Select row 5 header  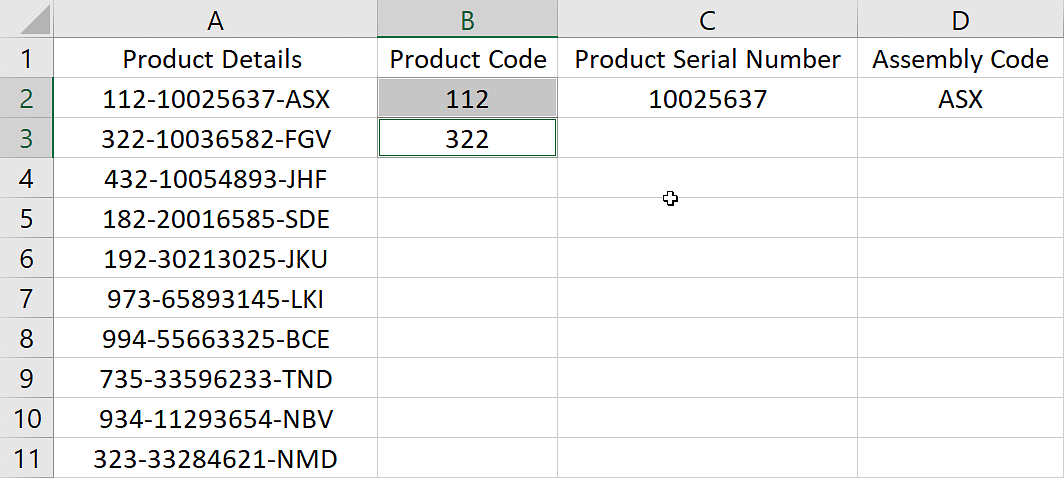pyautogui.click(x=26, y=219)
